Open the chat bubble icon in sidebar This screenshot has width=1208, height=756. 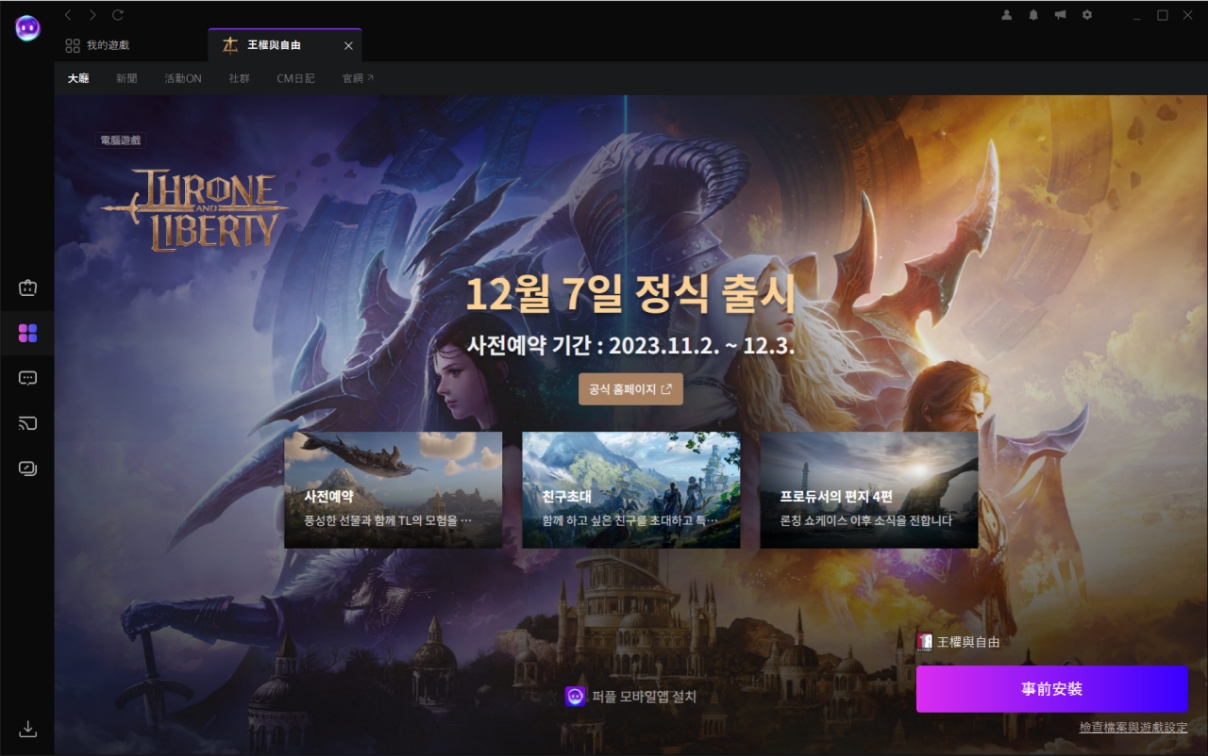[x=28, y=378]
